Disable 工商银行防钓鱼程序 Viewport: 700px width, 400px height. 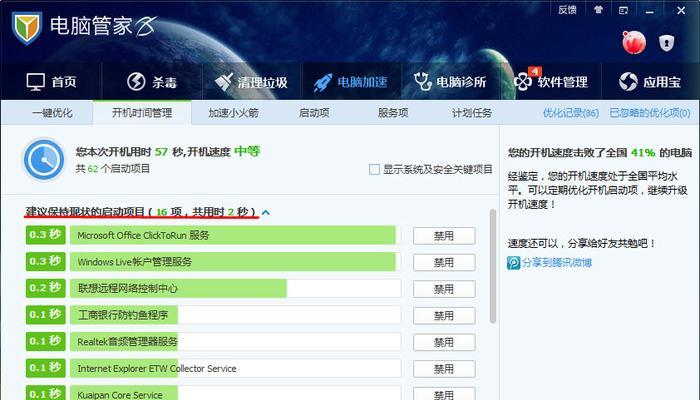pos(444,316)
